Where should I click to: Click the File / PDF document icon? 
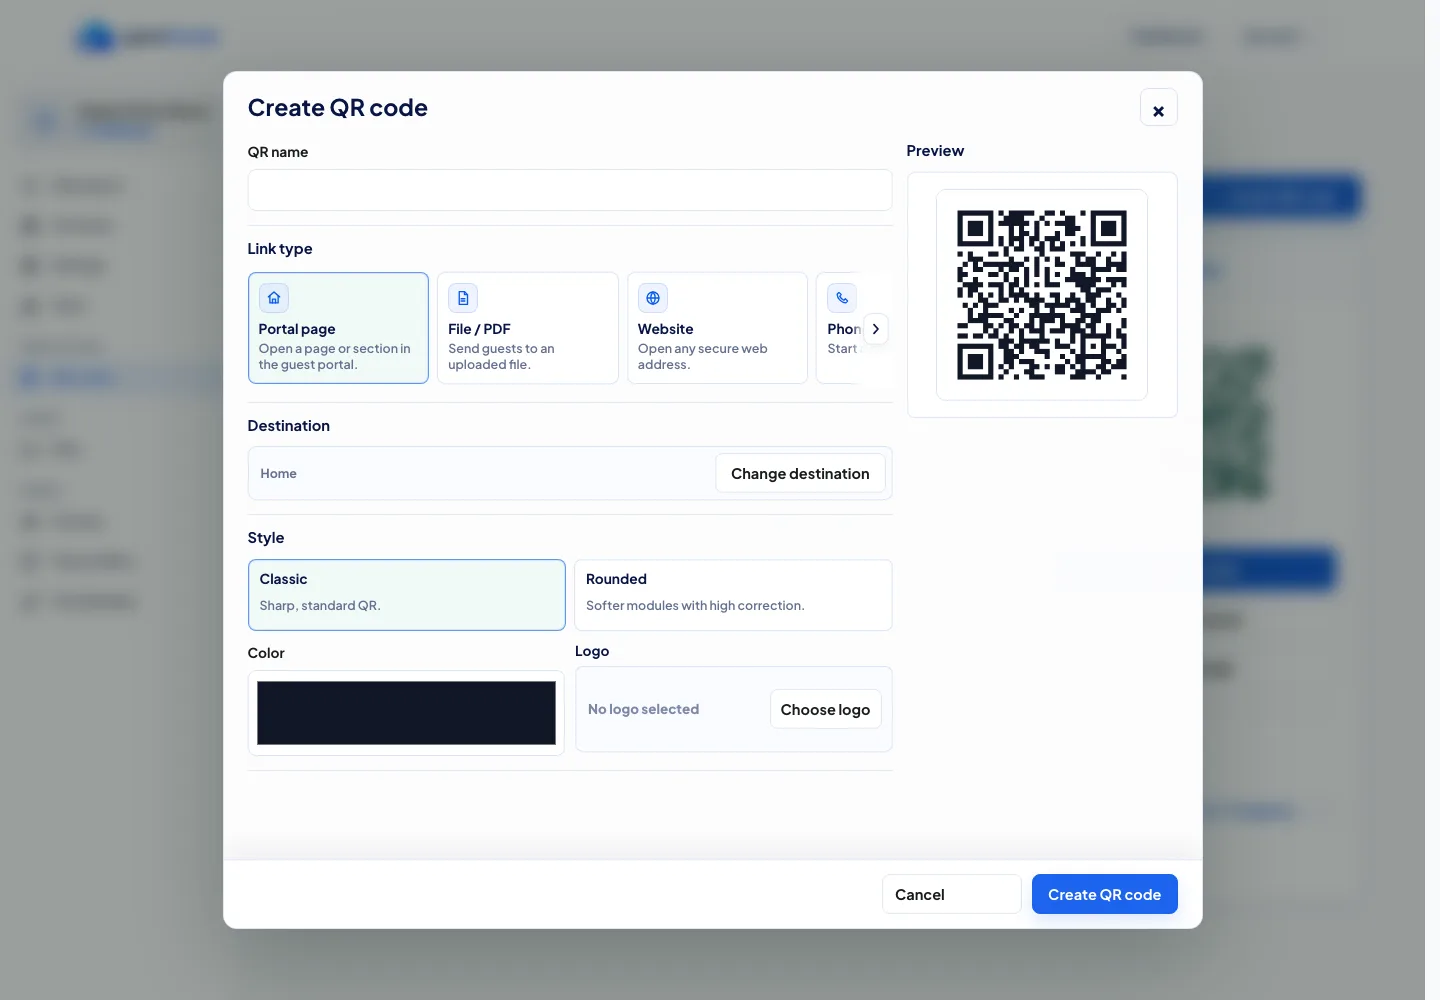[463, 298]
